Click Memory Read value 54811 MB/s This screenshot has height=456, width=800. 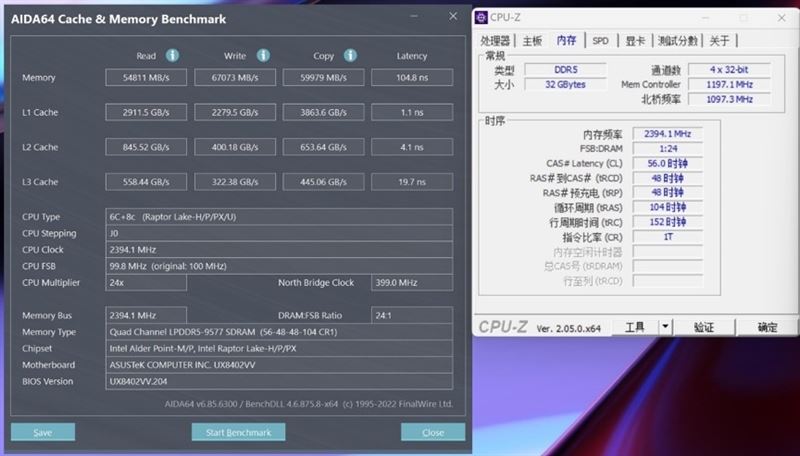click(x=146, y=78)
